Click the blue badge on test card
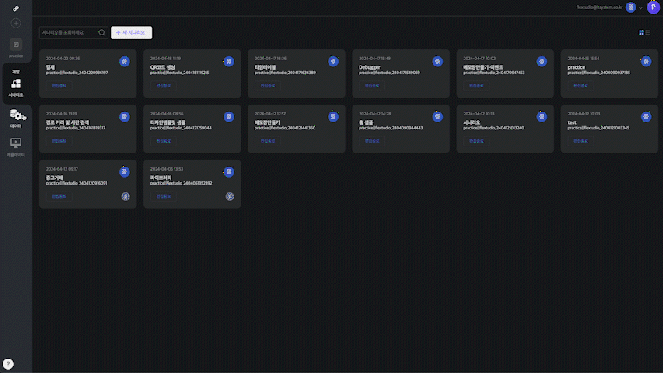 coord(646,116)
